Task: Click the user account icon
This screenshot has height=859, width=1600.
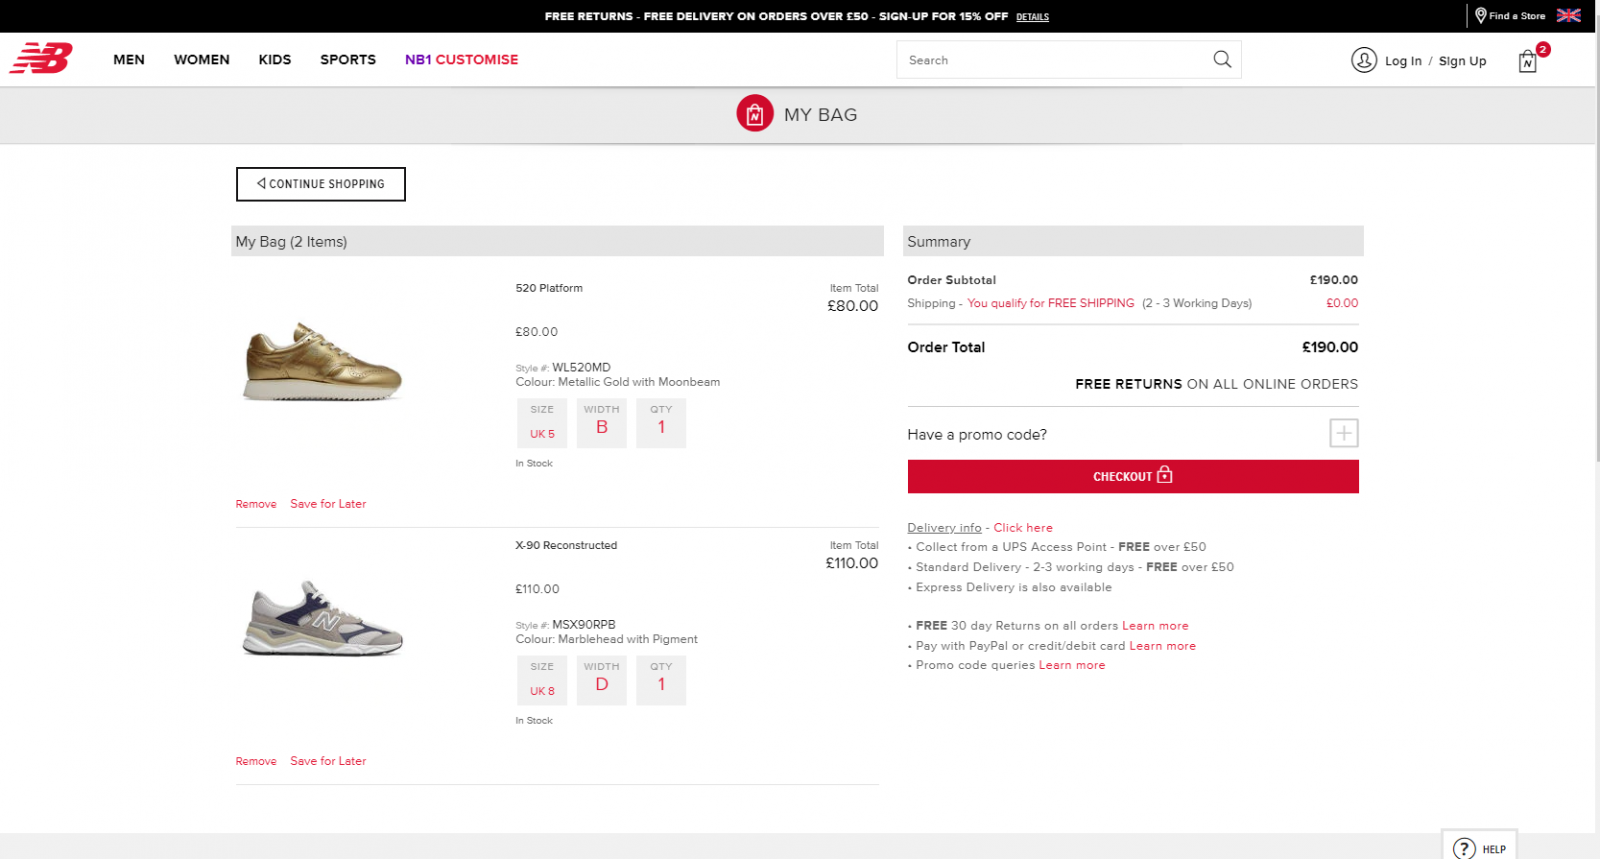Action: [1364, 60]
